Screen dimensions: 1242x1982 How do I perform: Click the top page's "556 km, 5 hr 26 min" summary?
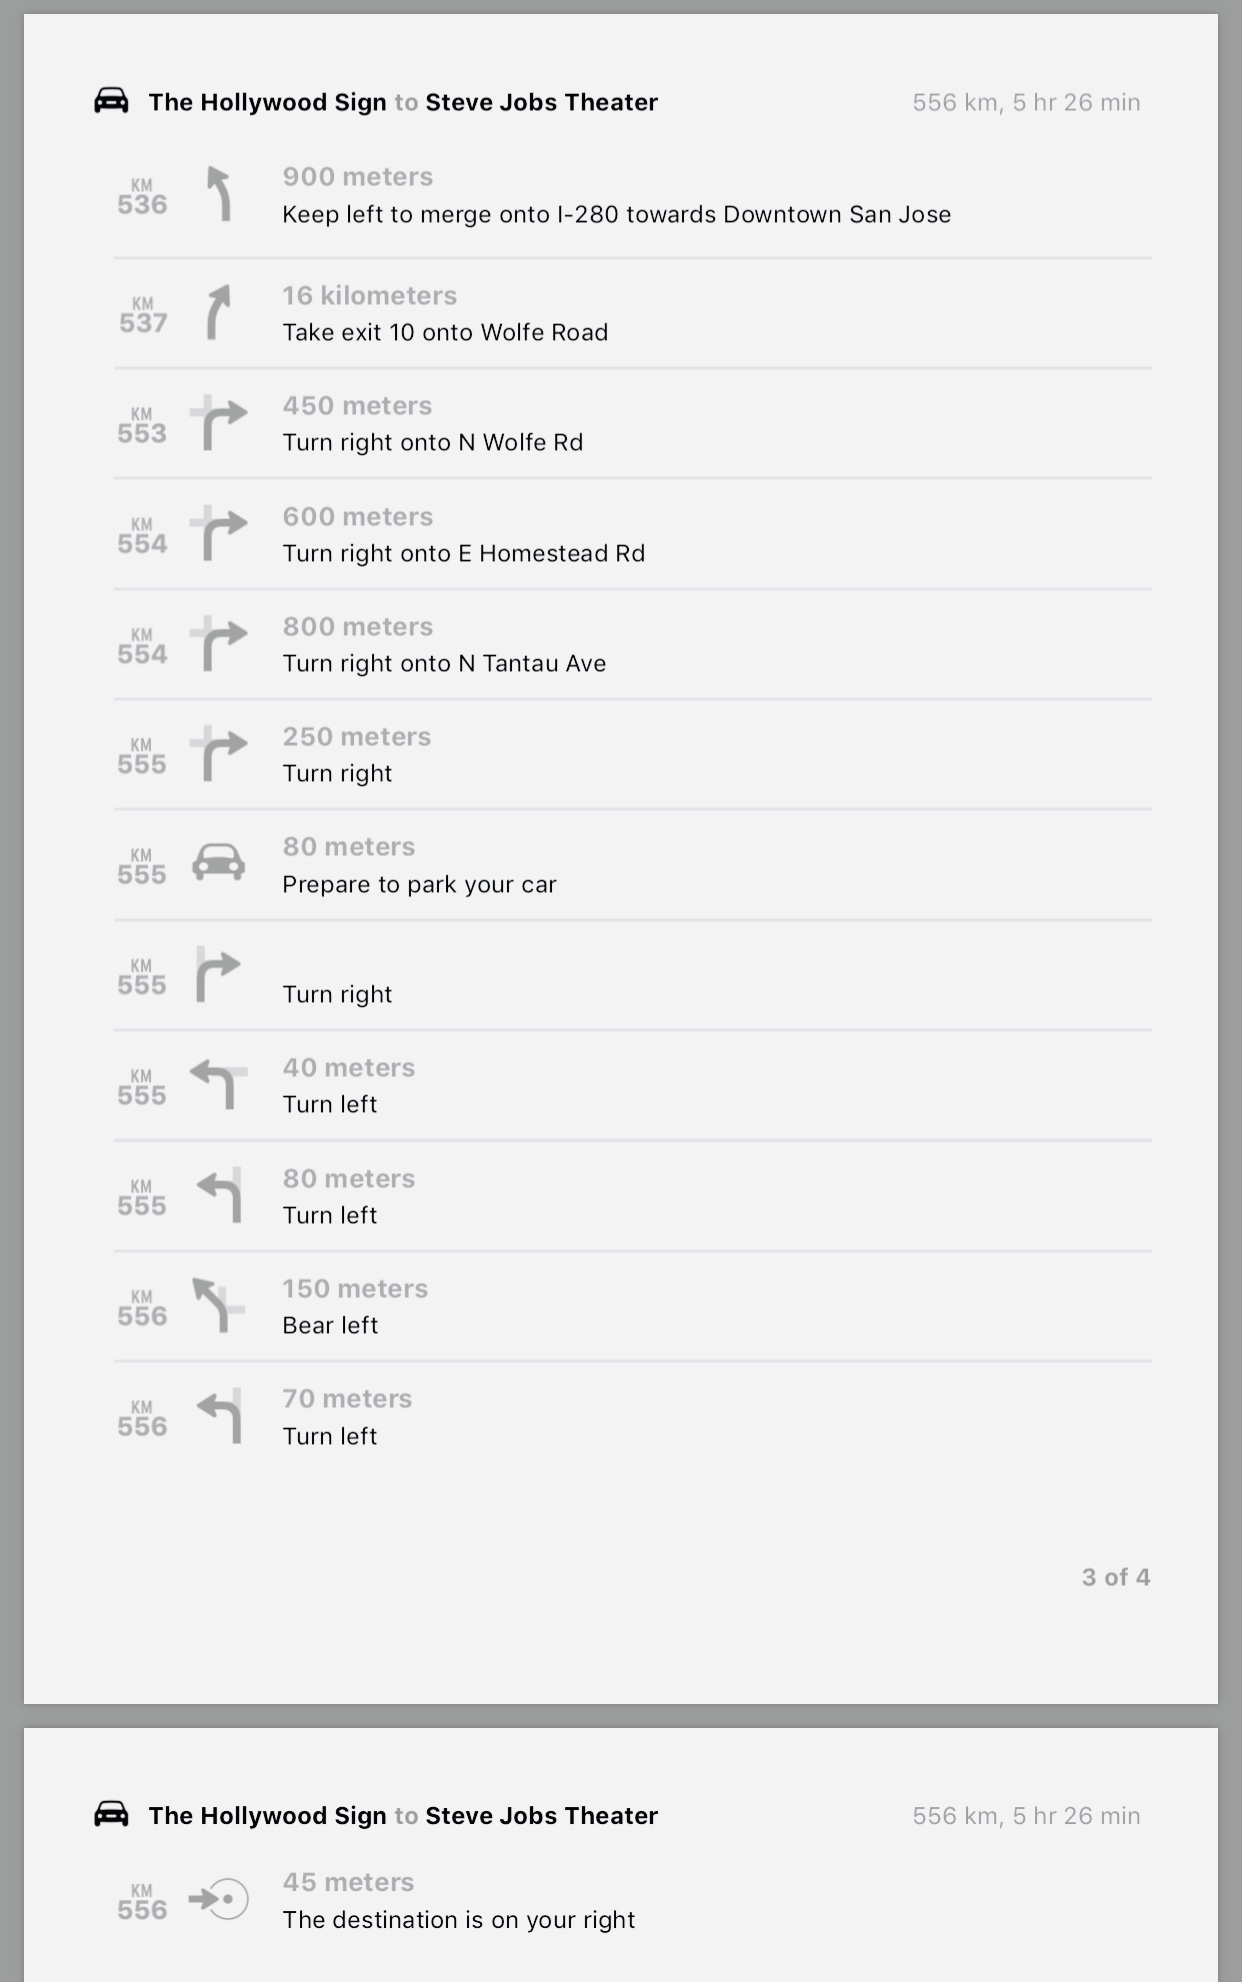[1026, 102]
